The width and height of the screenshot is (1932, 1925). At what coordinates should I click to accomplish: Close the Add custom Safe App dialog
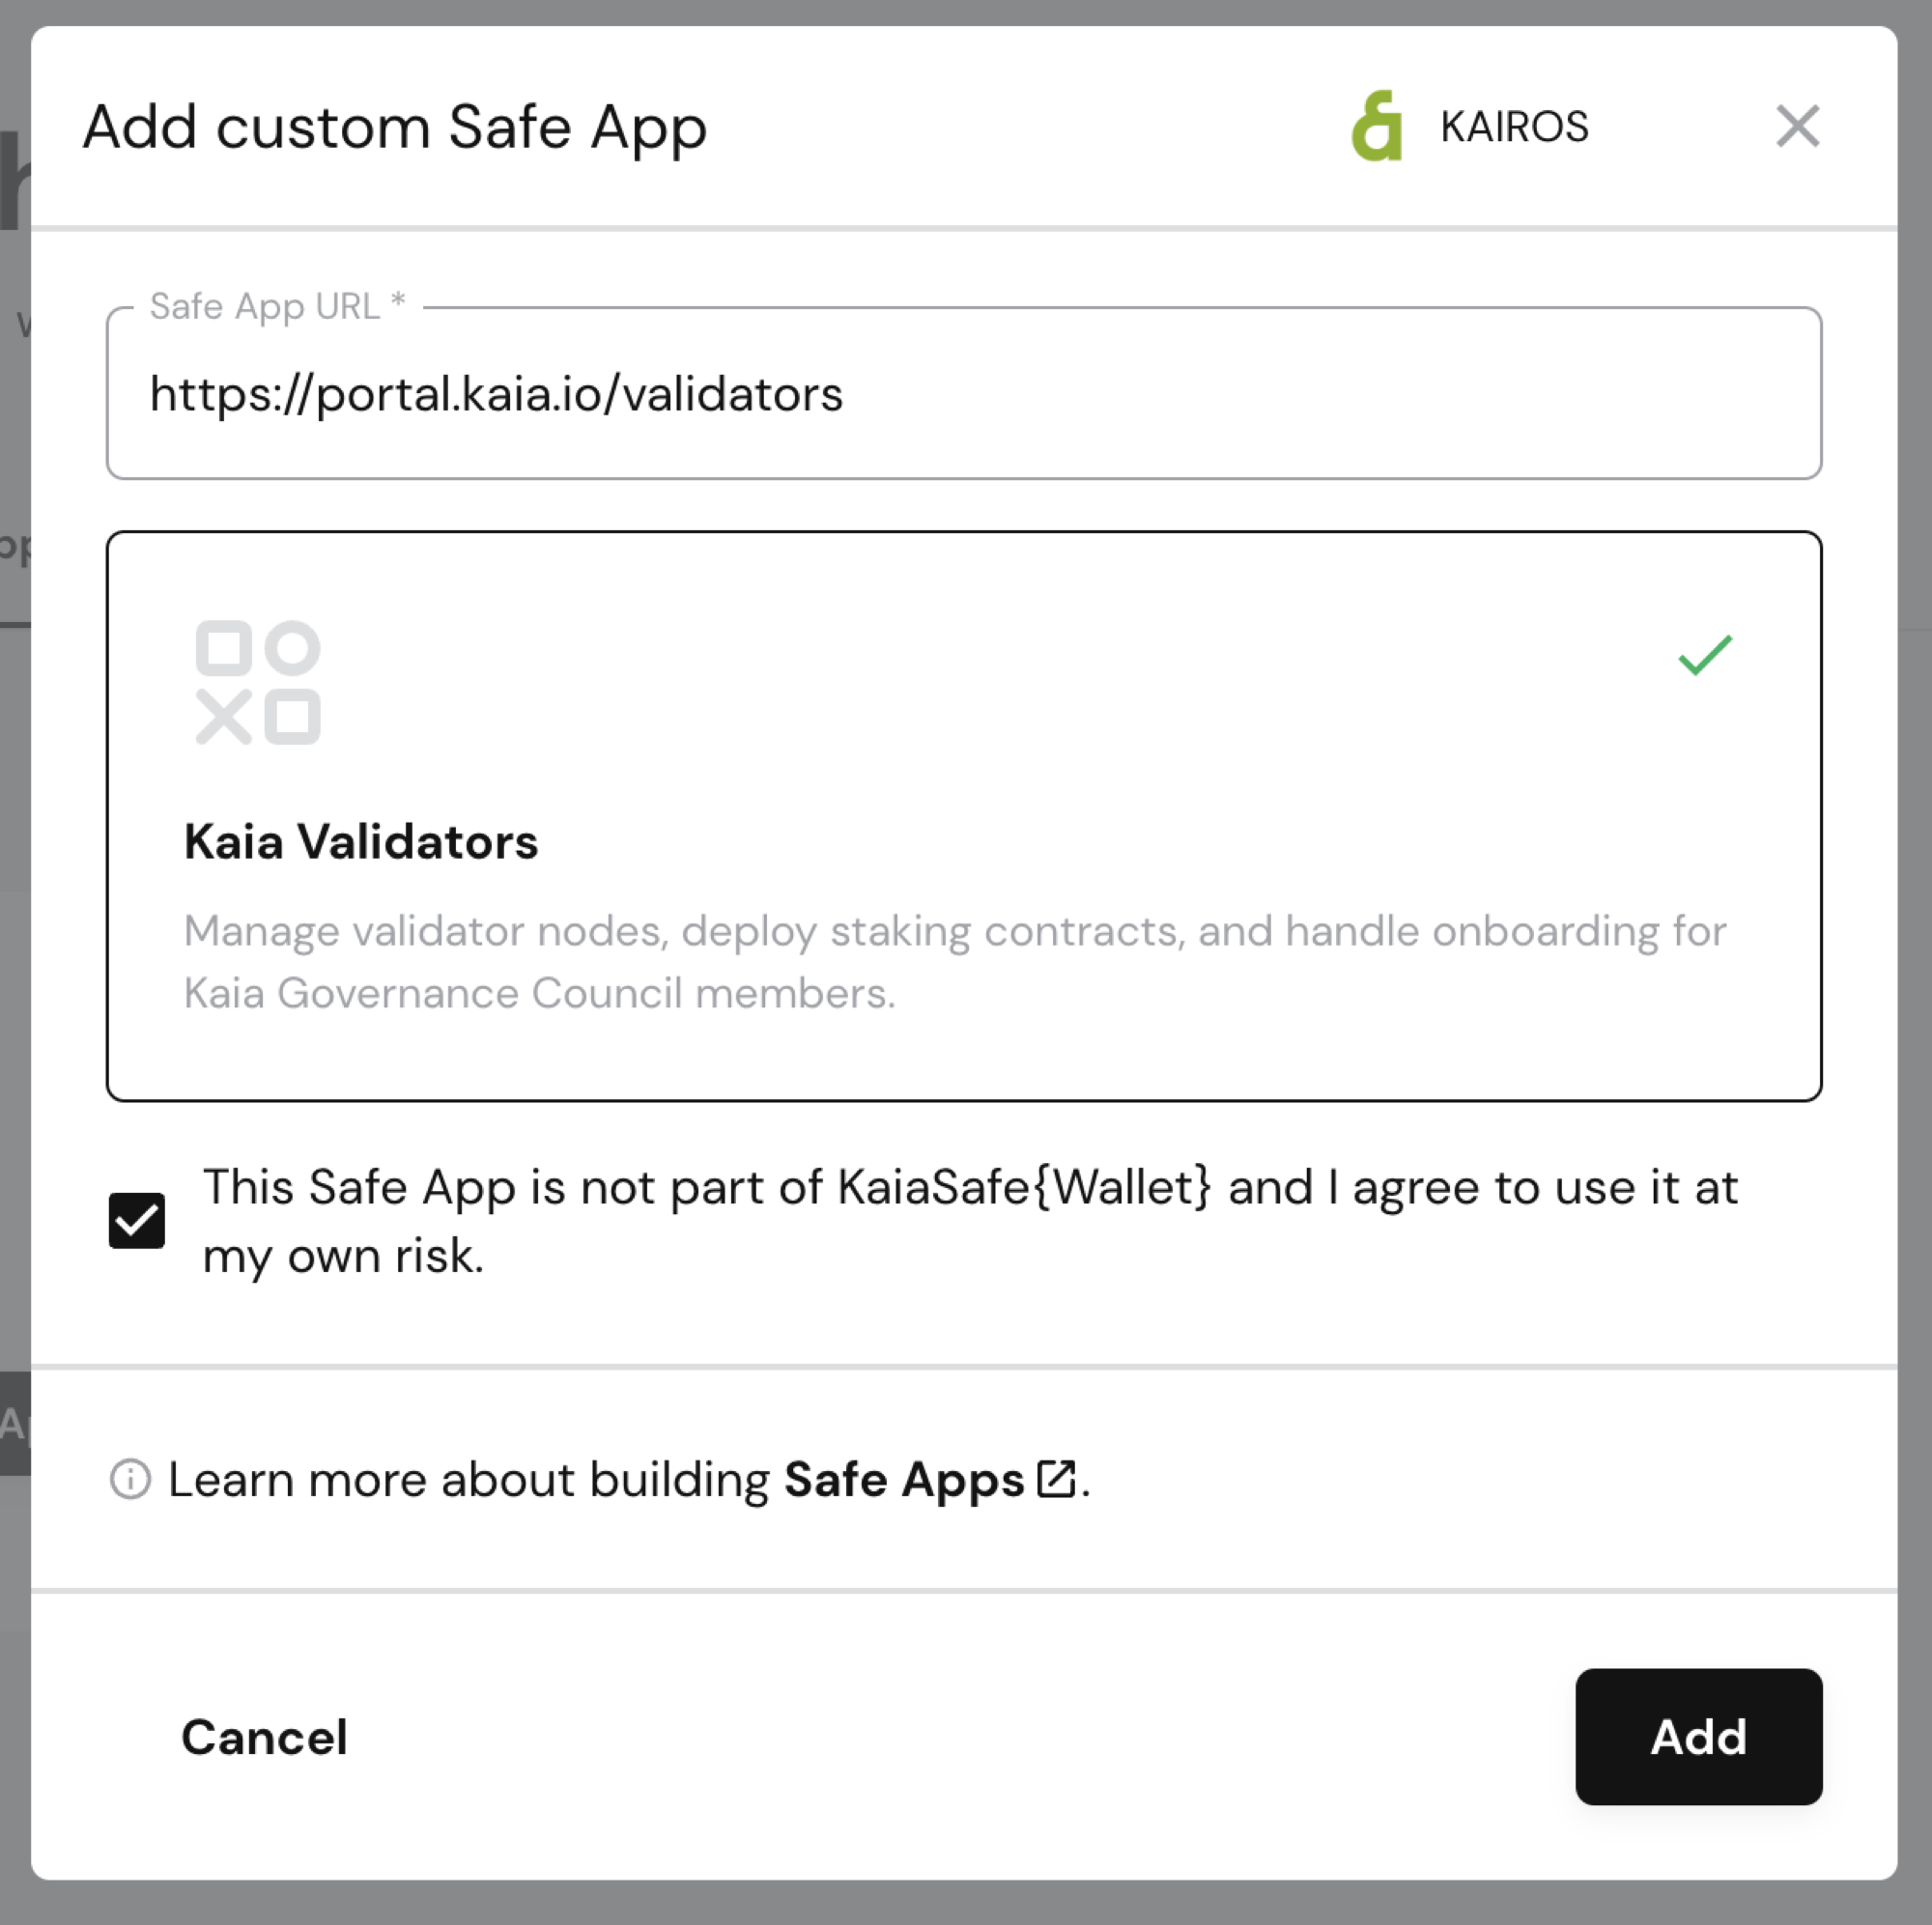pyautogui.click(x=1797, y=126)
